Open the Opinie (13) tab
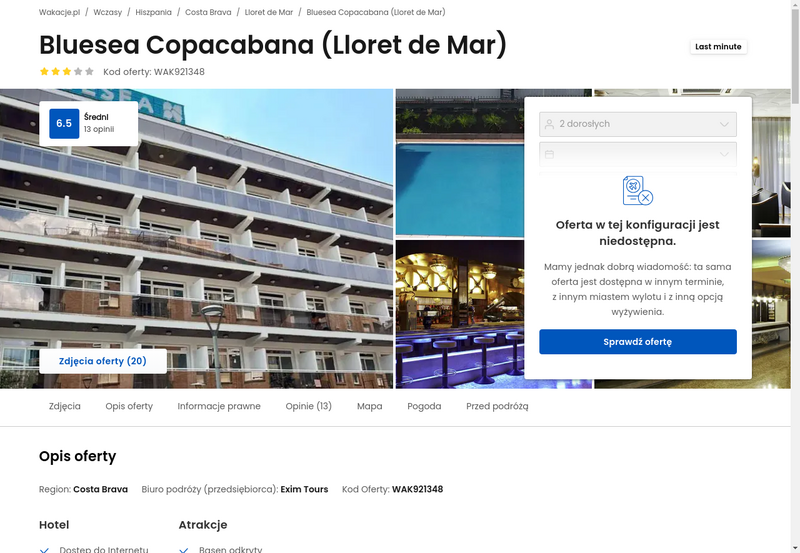The height and width of the screenshot is (553, 800). pos(309,406)
